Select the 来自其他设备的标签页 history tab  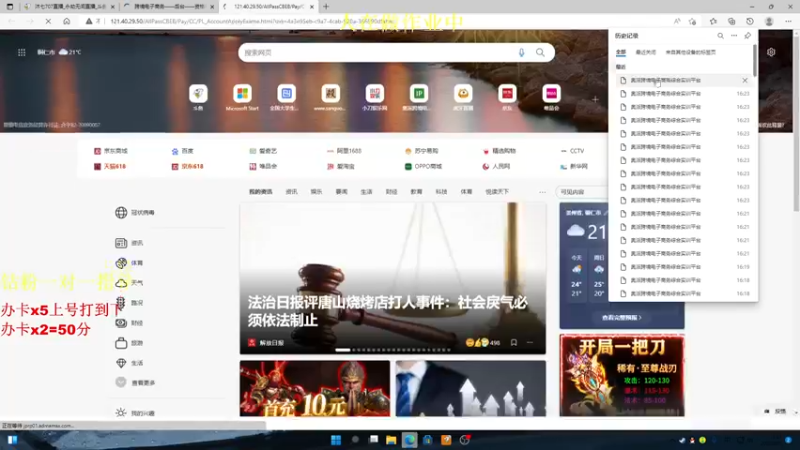(x=690, y=52)
